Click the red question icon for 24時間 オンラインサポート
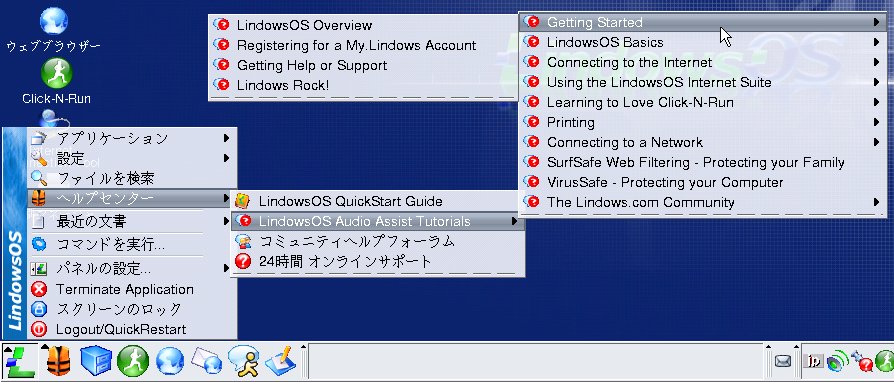 coord(243,261)
